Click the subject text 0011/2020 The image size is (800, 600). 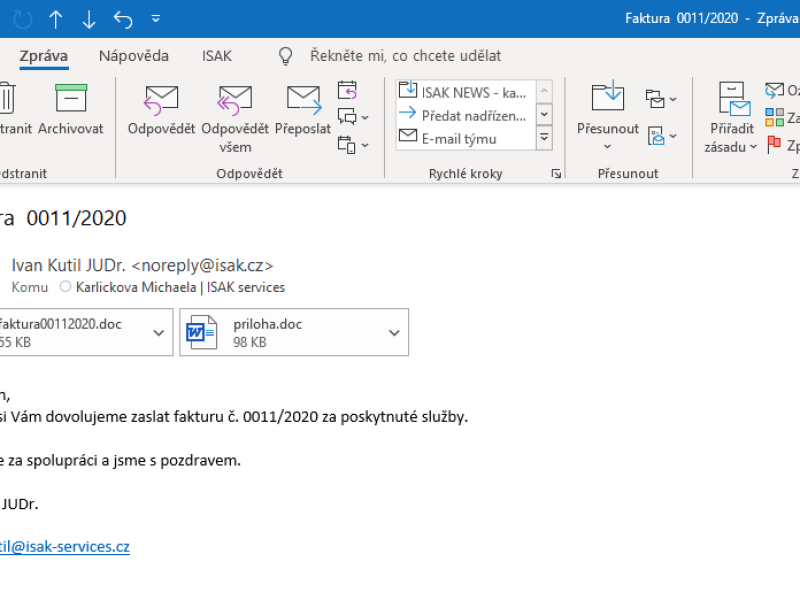(76, 218)
